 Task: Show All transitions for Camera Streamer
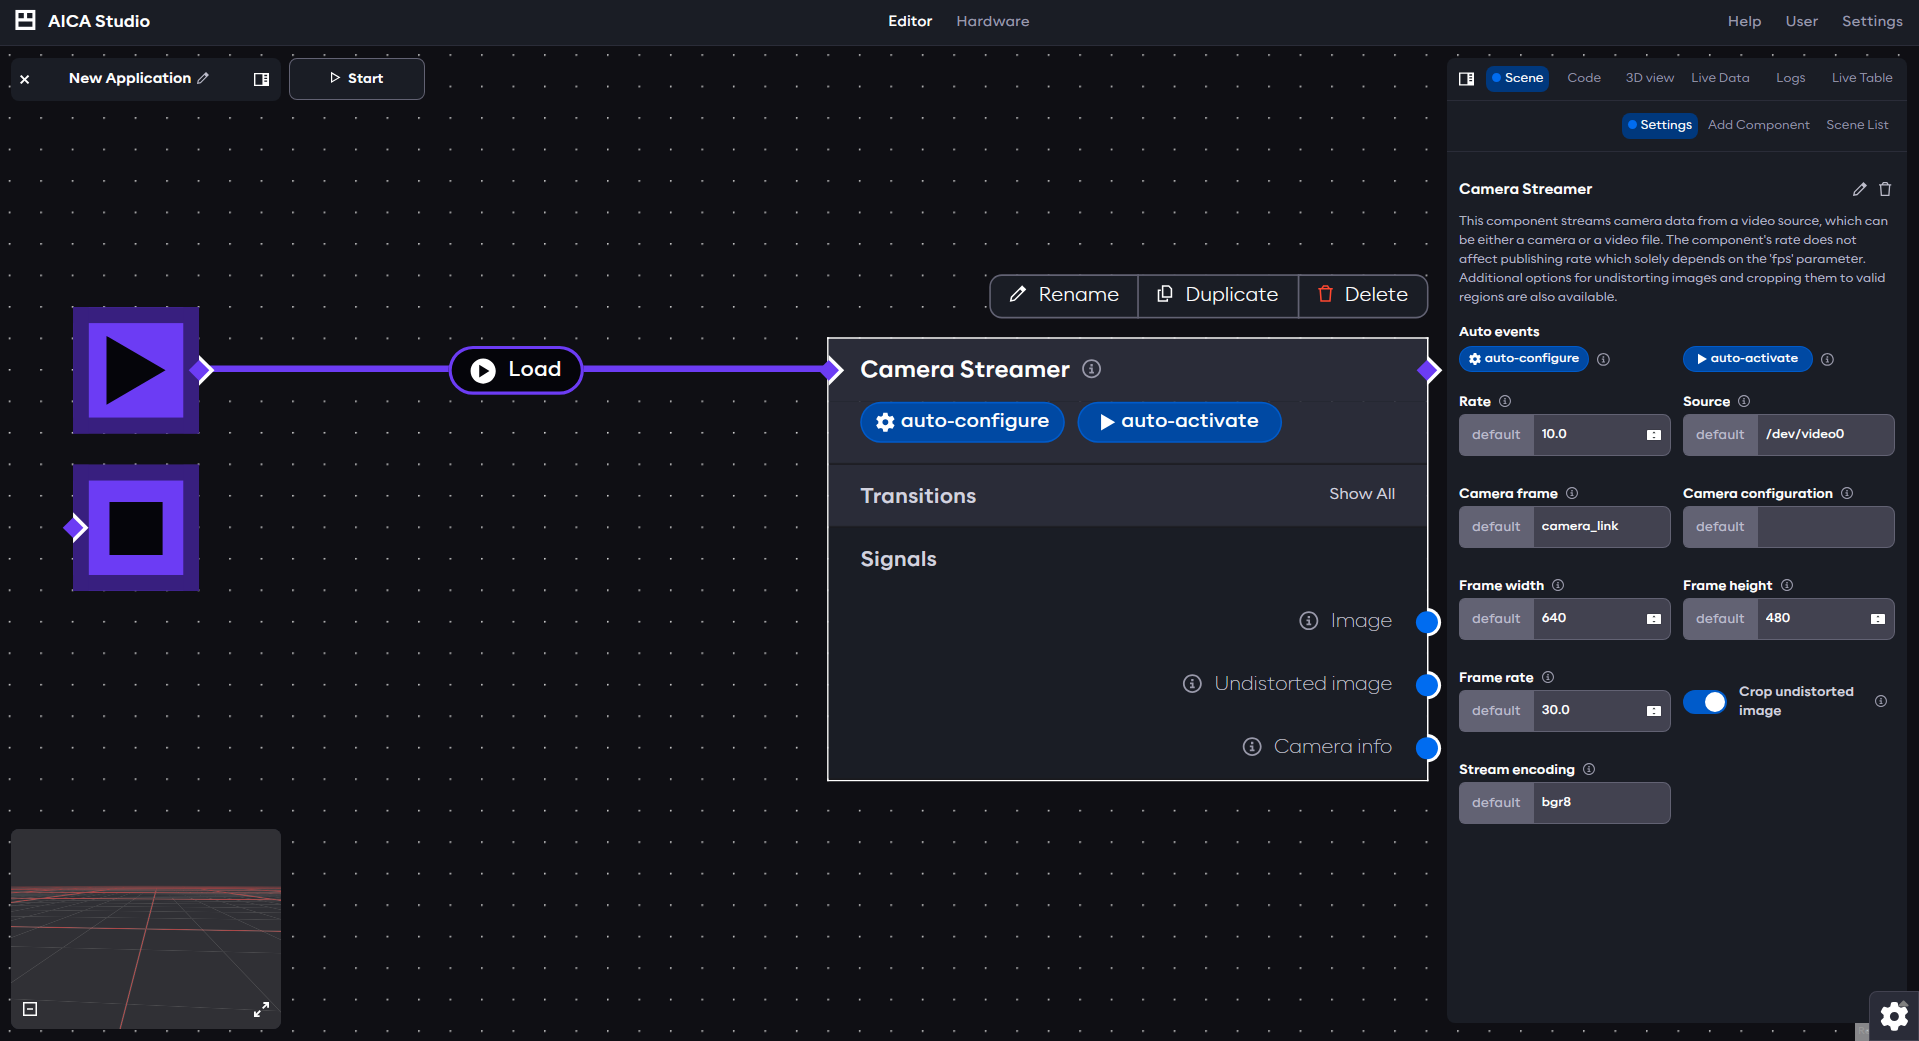[x=1361, y=494]
